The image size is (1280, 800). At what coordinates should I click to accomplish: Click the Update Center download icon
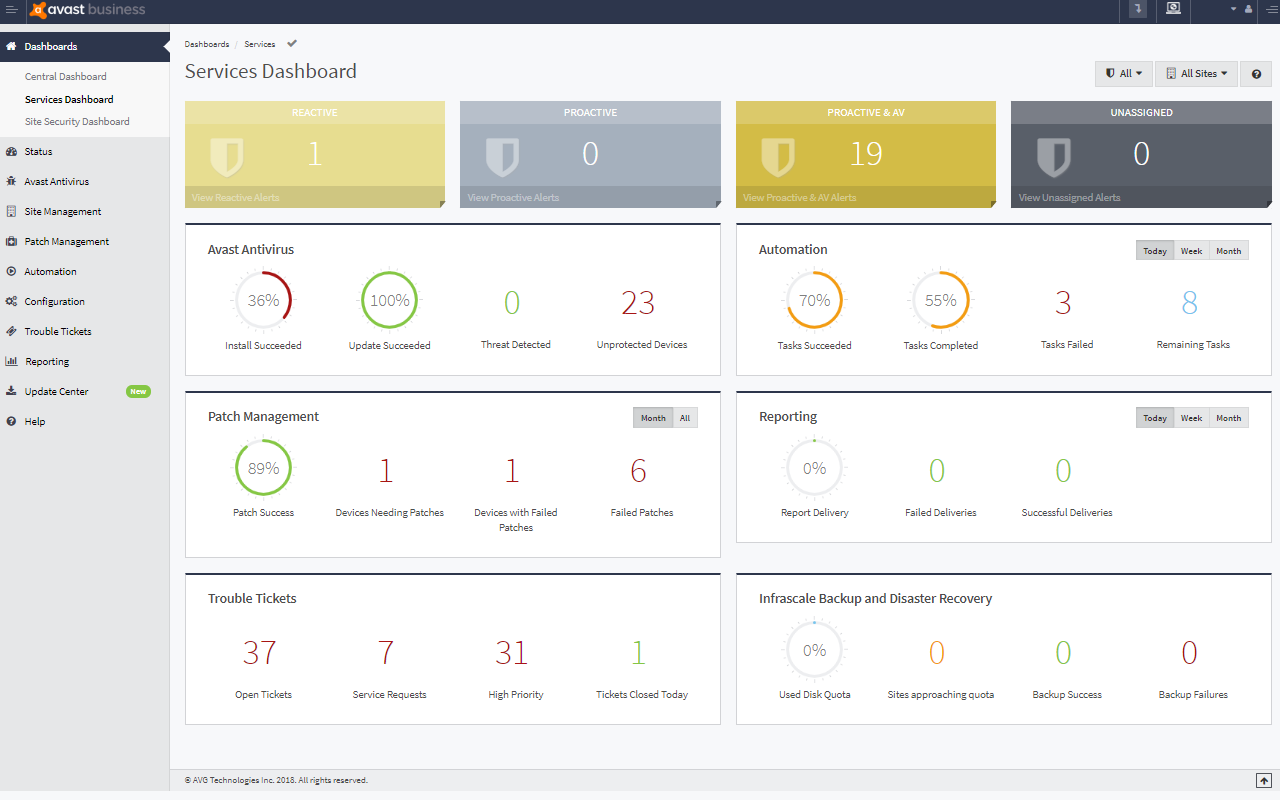pyautogui.click(x=10, y=391)
